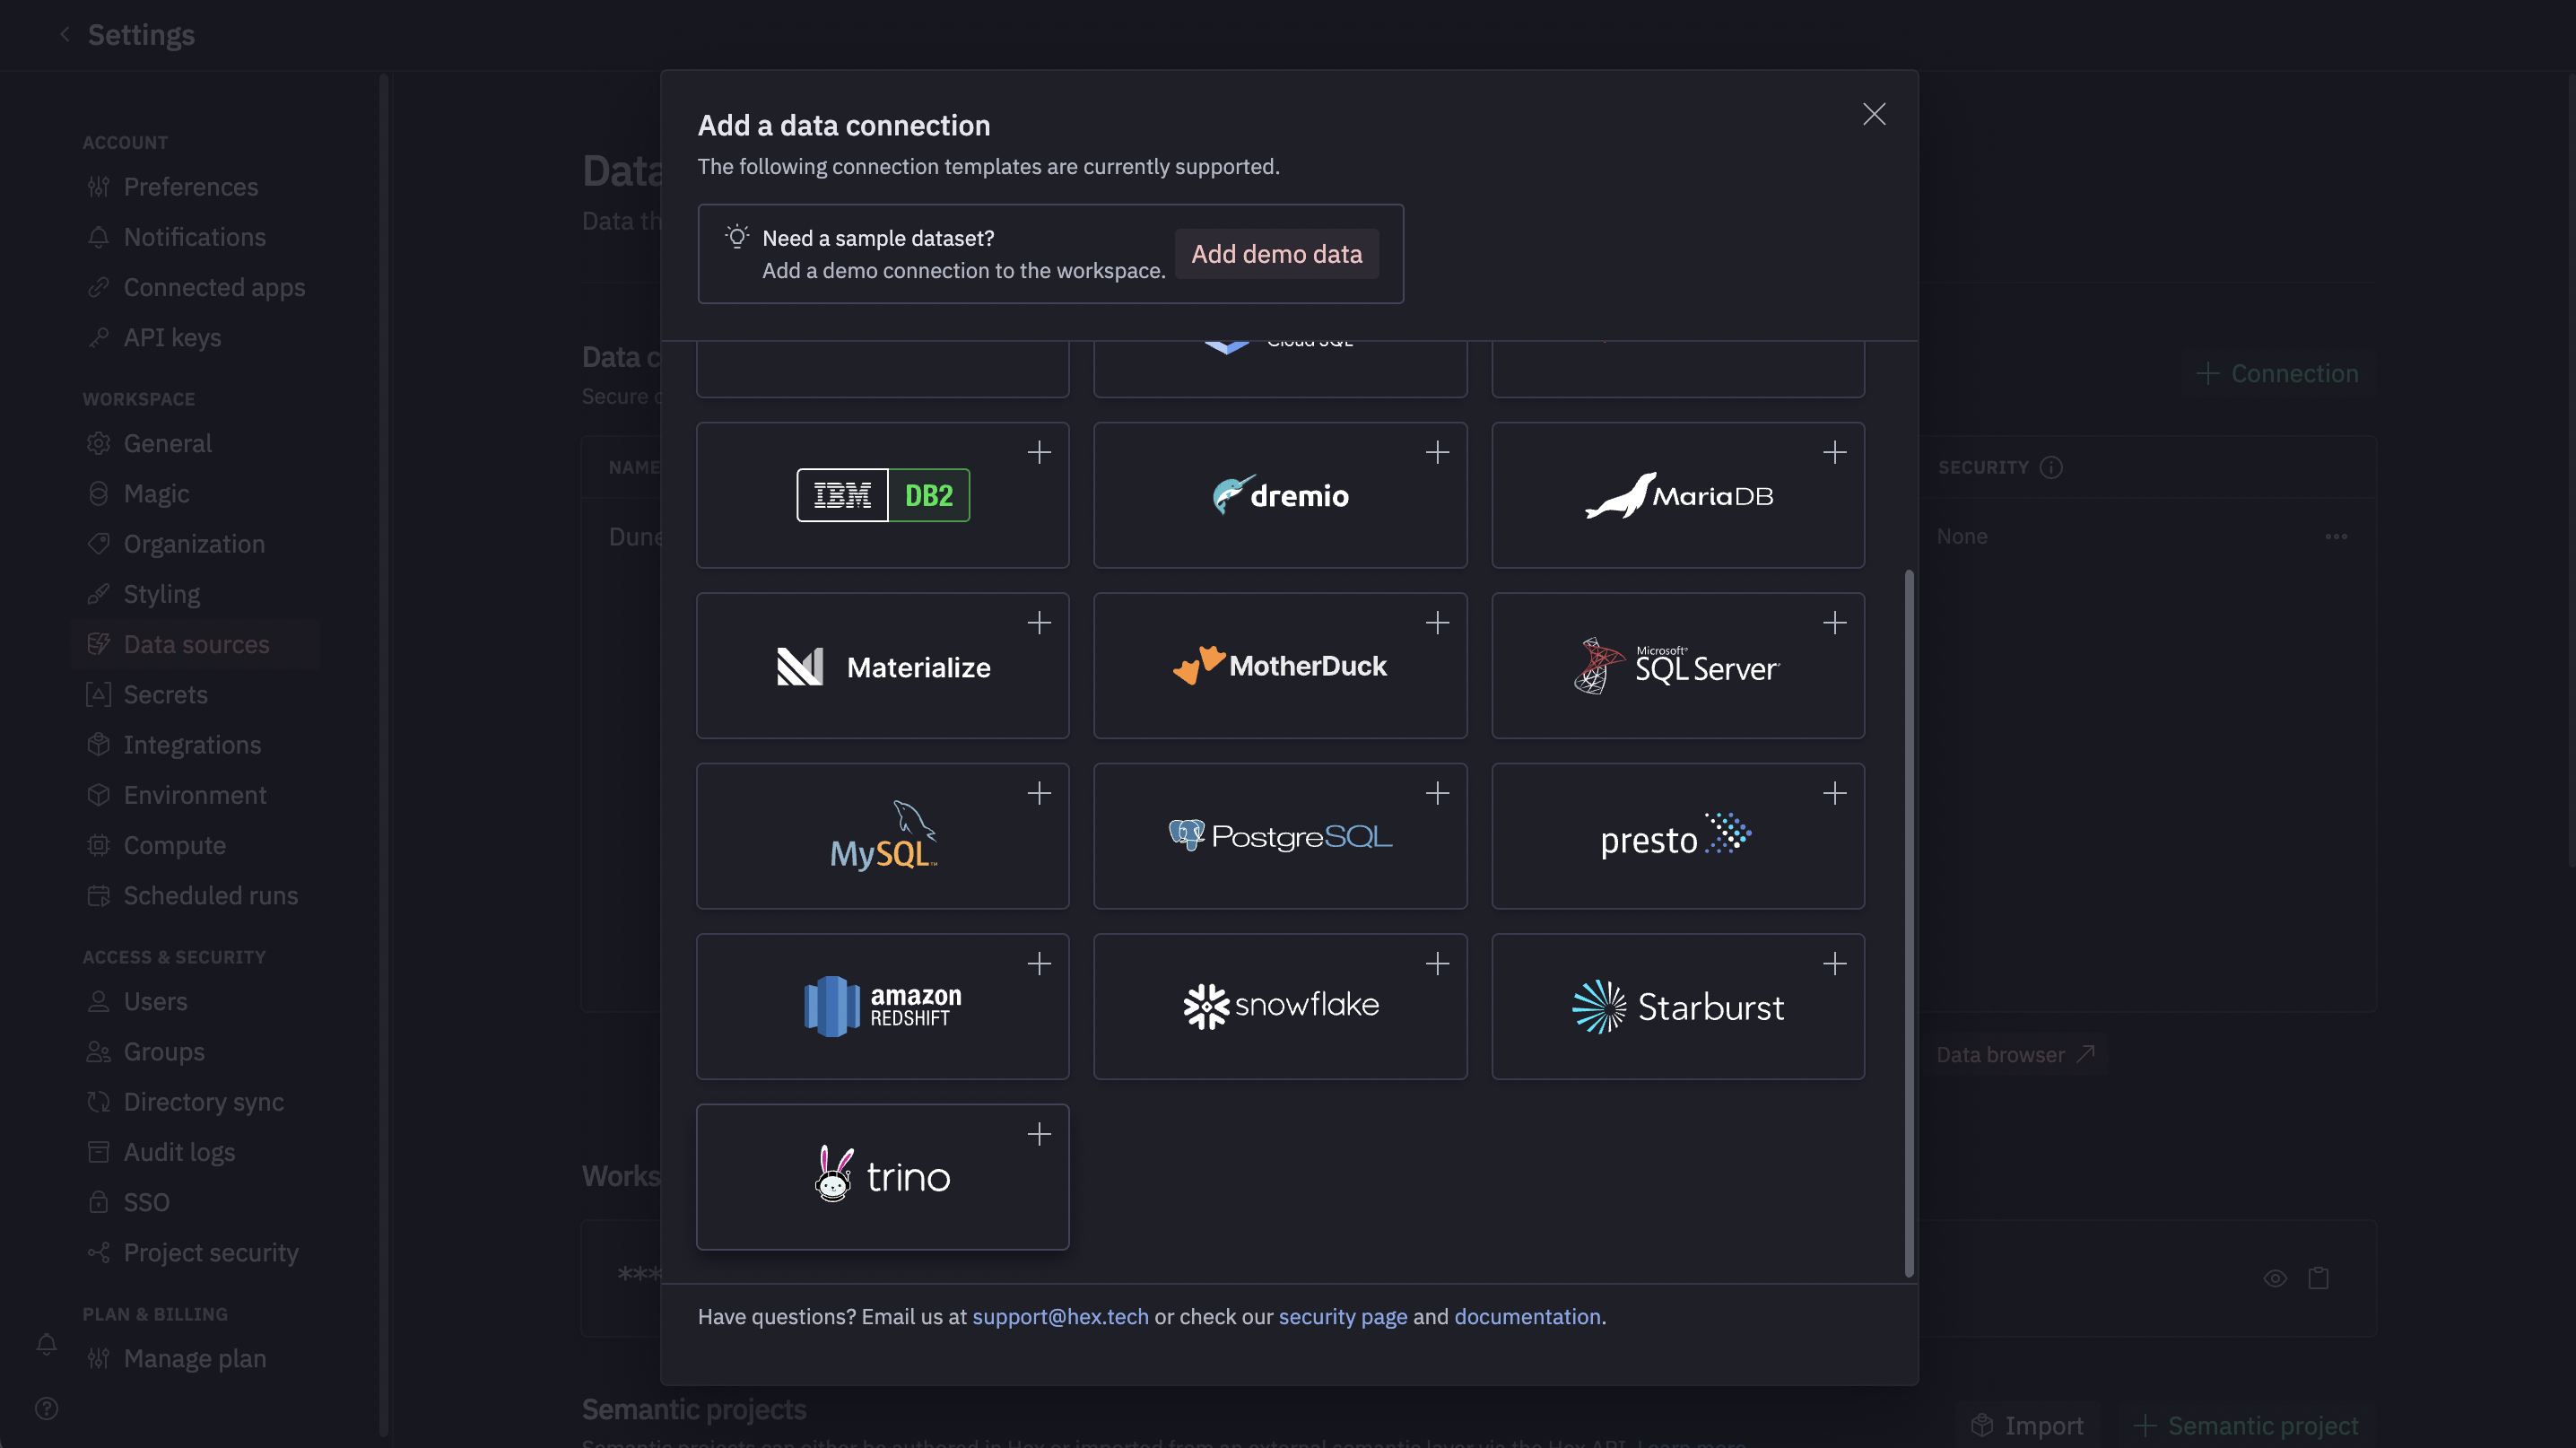Click the modal scrollbar to scroll connections

point(1908,920)
